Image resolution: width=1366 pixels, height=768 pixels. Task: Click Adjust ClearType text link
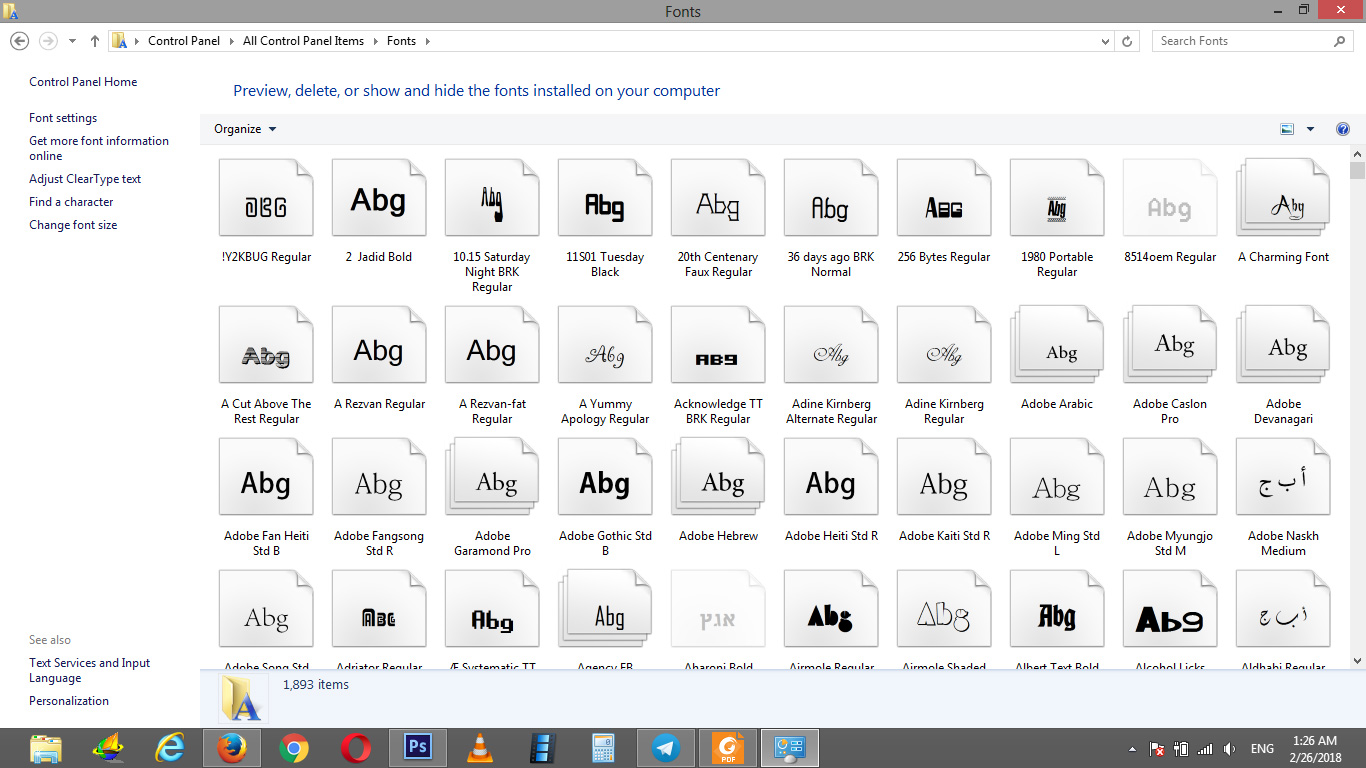click(85, 179)
